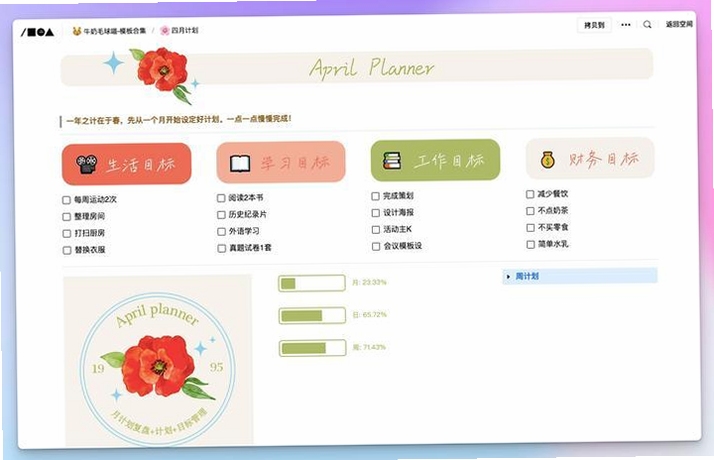Click the money bag icon on 财务目标
The width and height of the screenshot is (714, 460).
[x=547, y=159]
